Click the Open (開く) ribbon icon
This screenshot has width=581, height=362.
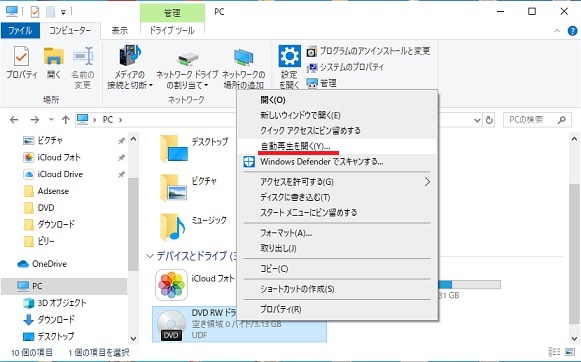point(54,62)
